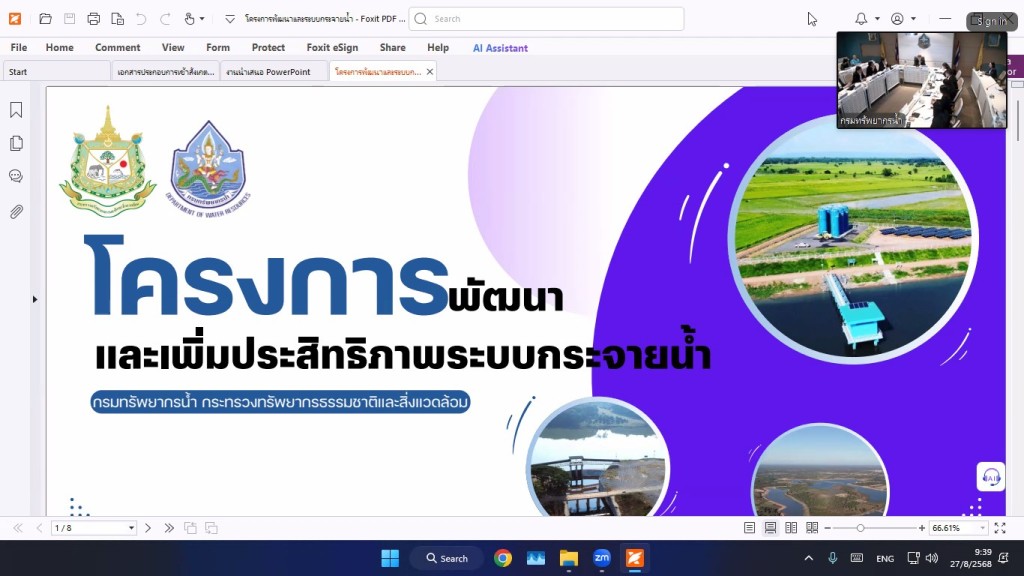Open the Share ribbon tab
1024x576 pixels.
(x=392, y=48)
